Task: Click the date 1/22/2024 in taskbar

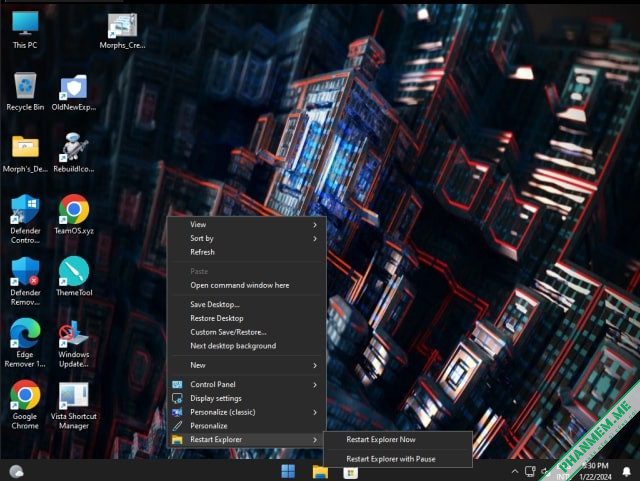Action: [595, 477]
